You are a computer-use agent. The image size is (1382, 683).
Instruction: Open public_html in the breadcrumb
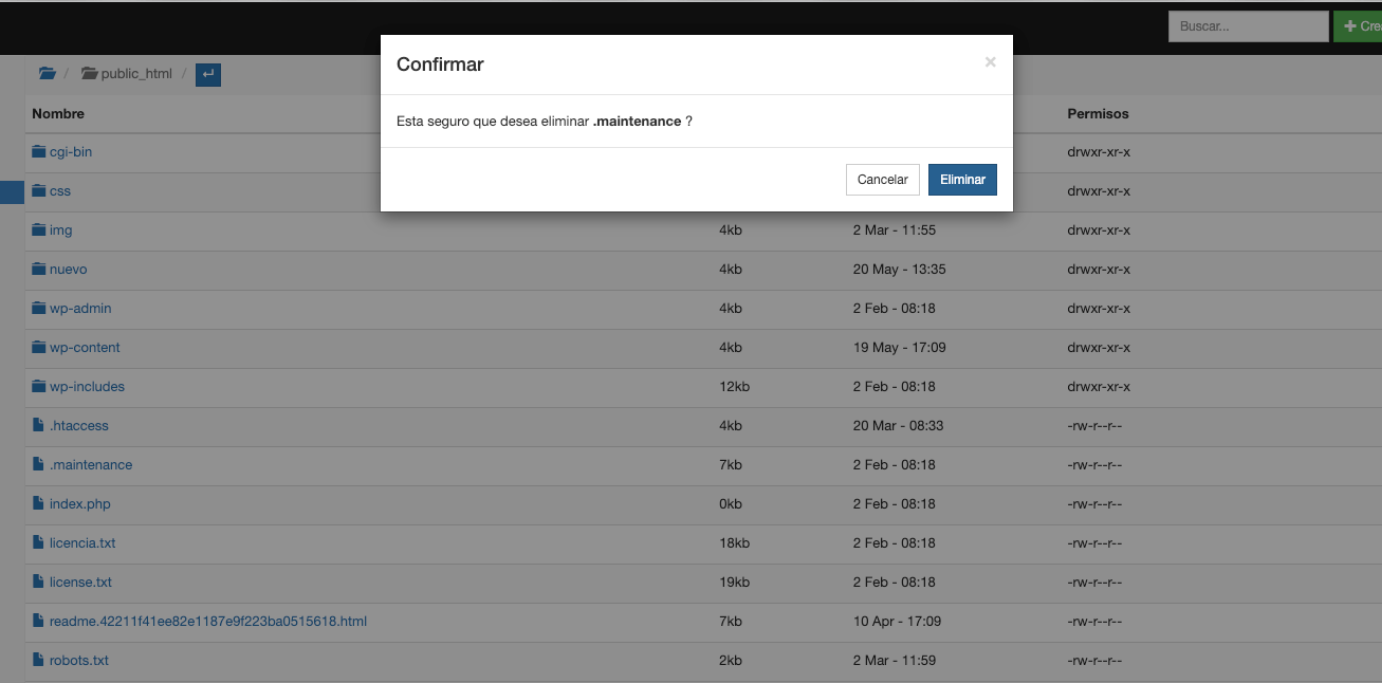click(x=136, y=74)
